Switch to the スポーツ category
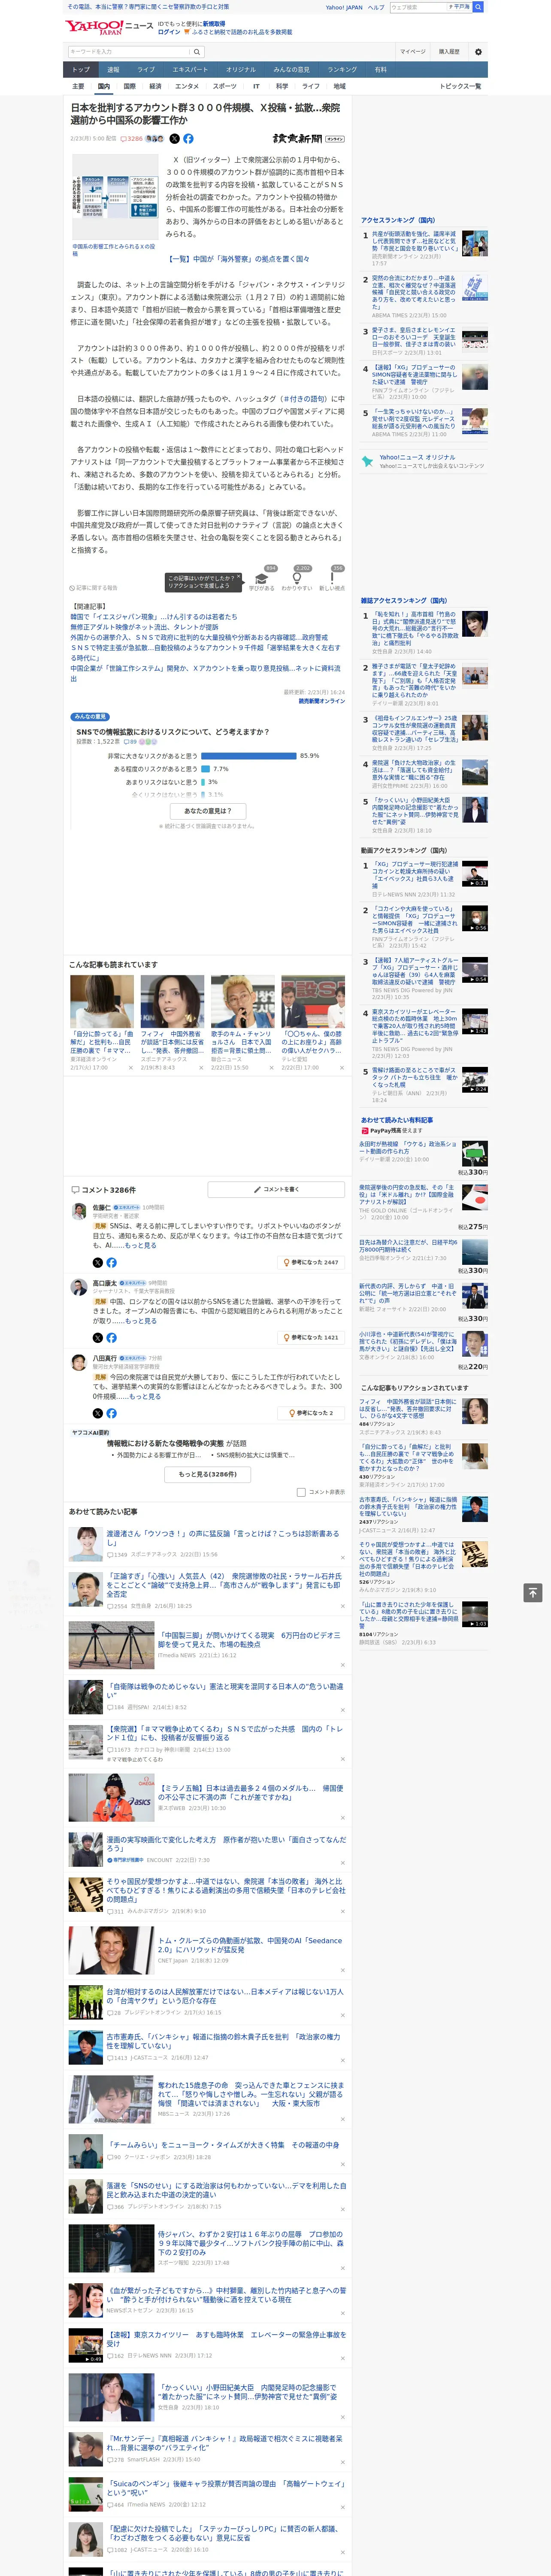 click(225, 86)
